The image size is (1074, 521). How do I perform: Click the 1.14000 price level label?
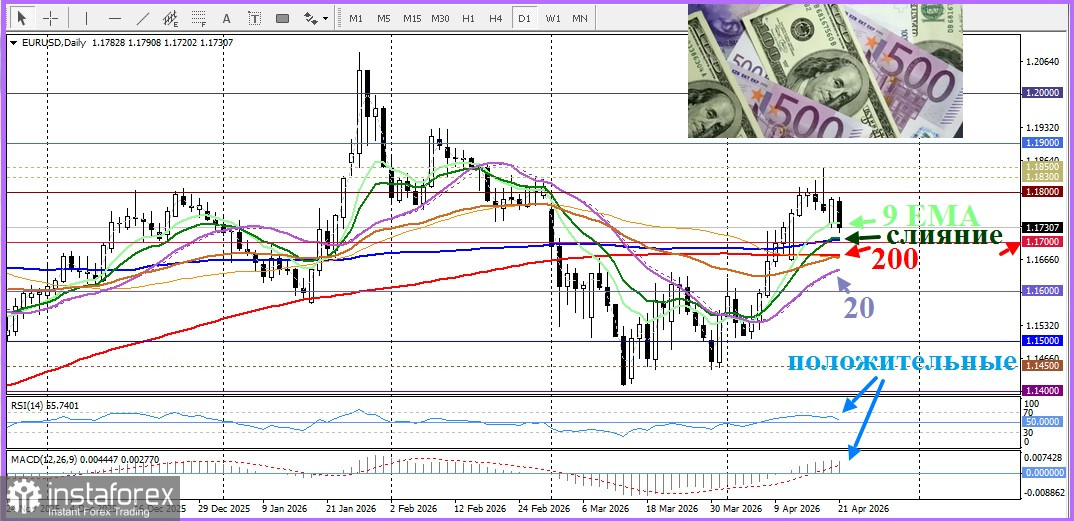pyautogui.click(x=1043, y=390)
